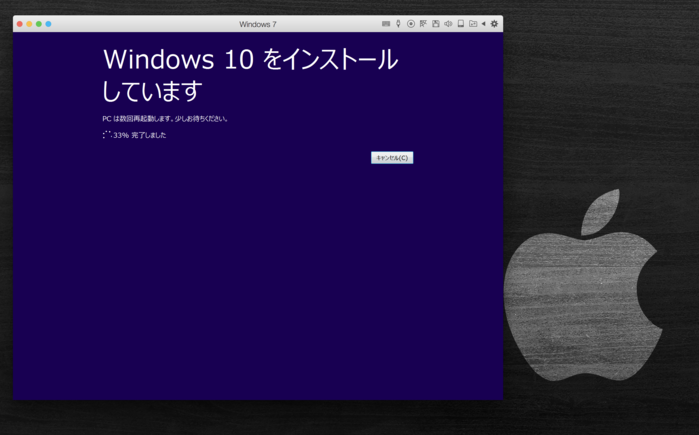Open the CD/DVD disc icon
The height and width of the screenshot is (435, 699).
(x=411, y=24)
